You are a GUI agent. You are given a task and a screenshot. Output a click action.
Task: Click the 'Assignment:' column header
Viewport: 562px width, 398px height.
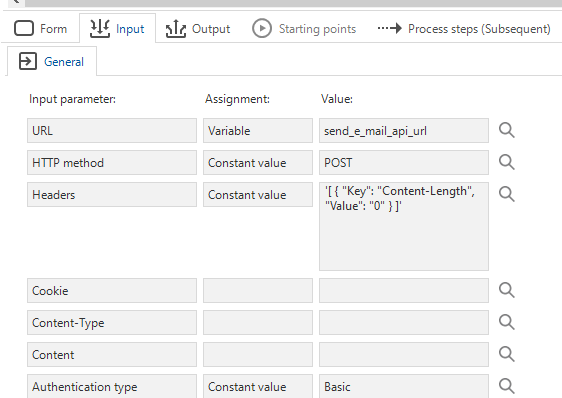237,99
